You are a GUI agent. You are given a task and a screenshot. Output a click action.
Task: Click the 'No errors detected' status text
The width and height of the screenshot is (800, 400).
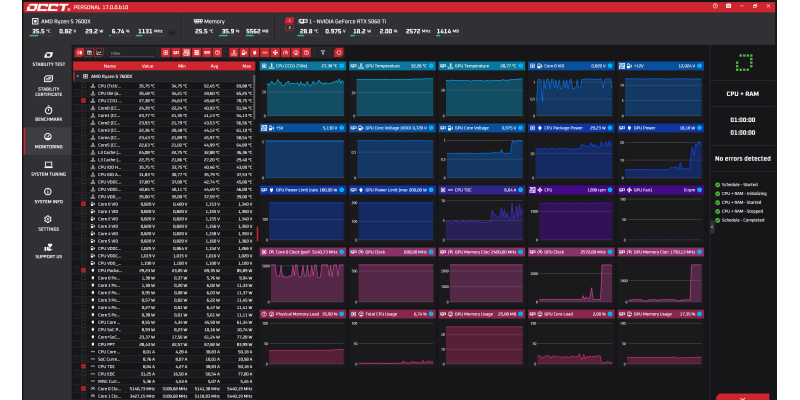[x=742, y=159]
